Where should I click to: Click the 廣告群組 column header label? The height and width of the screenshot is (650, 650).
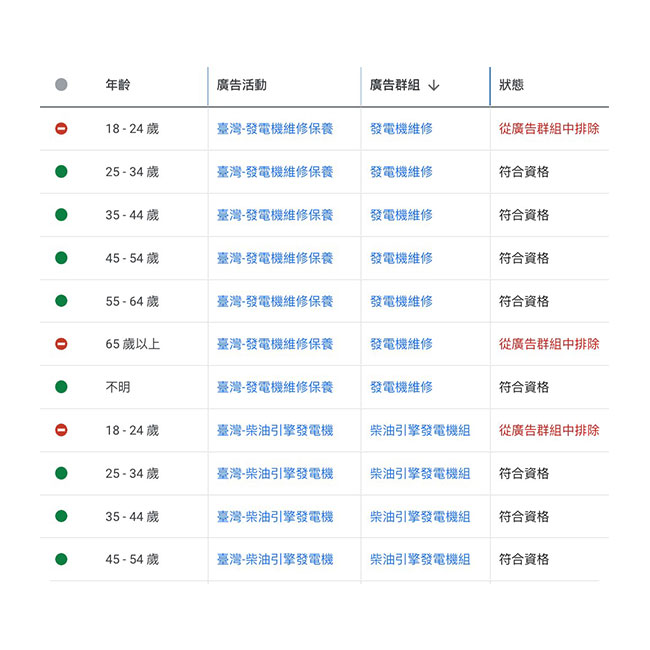(394, 85)
